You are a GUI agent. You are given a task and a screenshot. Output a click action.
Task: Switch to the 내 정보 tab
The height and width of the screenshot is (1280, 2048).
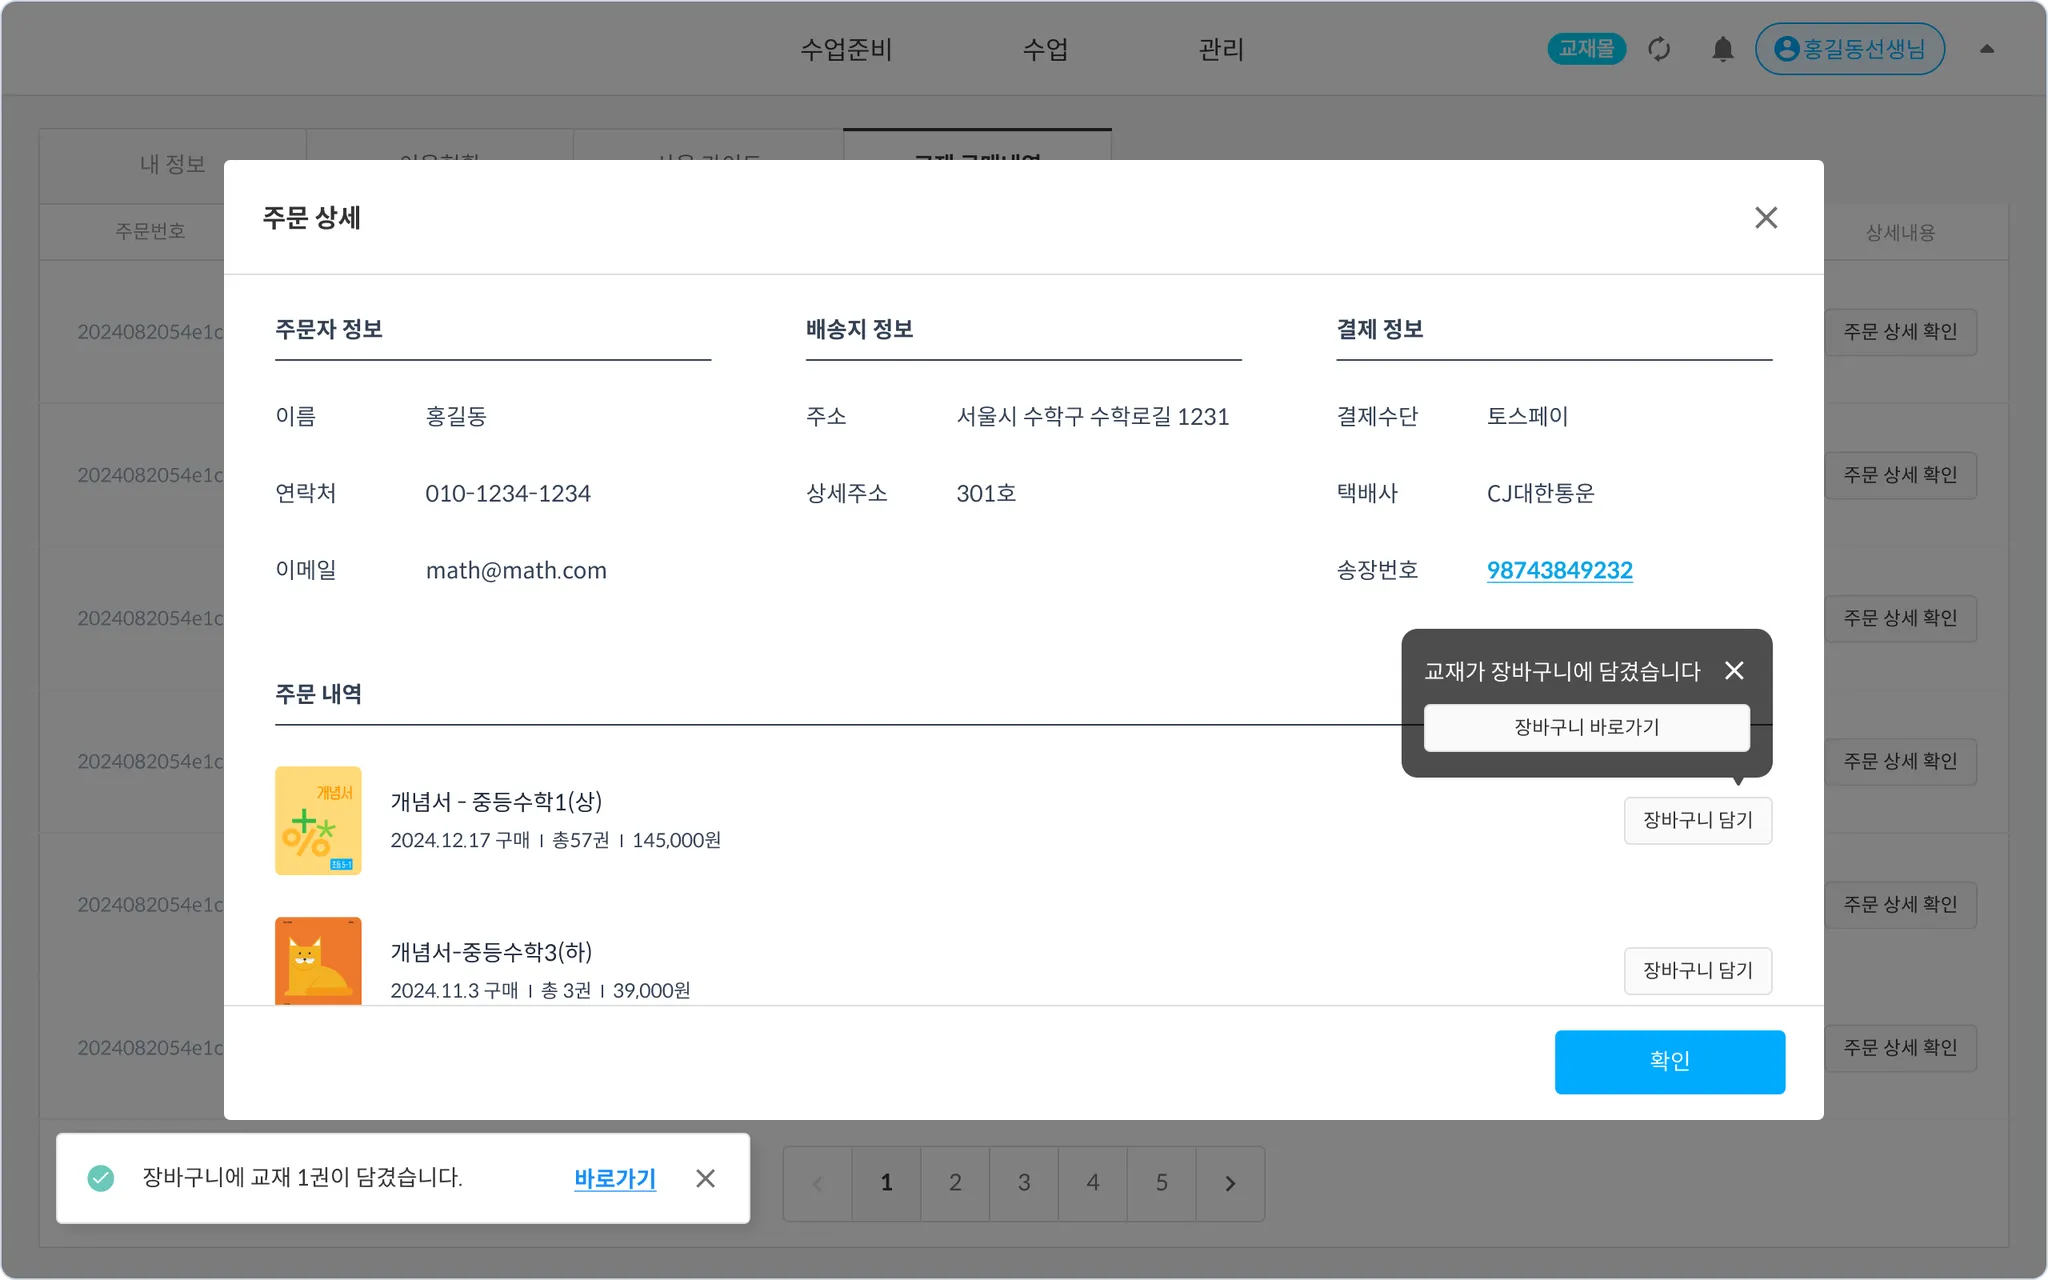point(173,165)
